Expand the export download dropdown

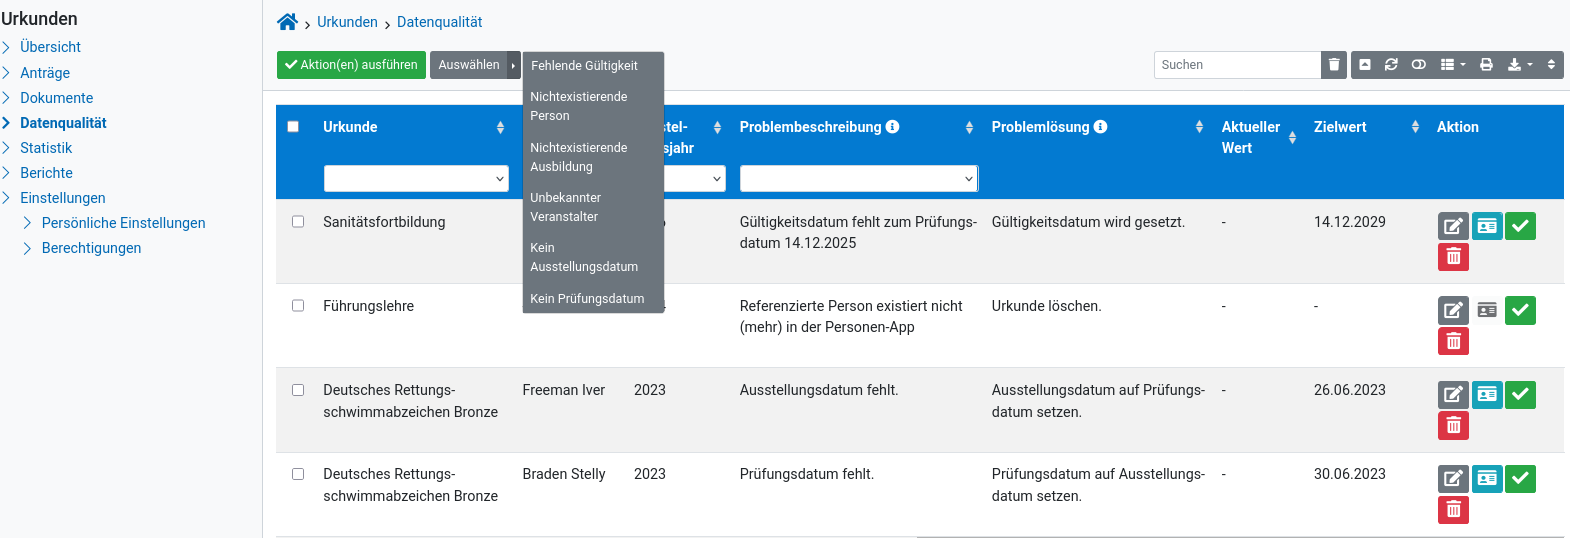pyautogui.click(x=1520, y=65)
